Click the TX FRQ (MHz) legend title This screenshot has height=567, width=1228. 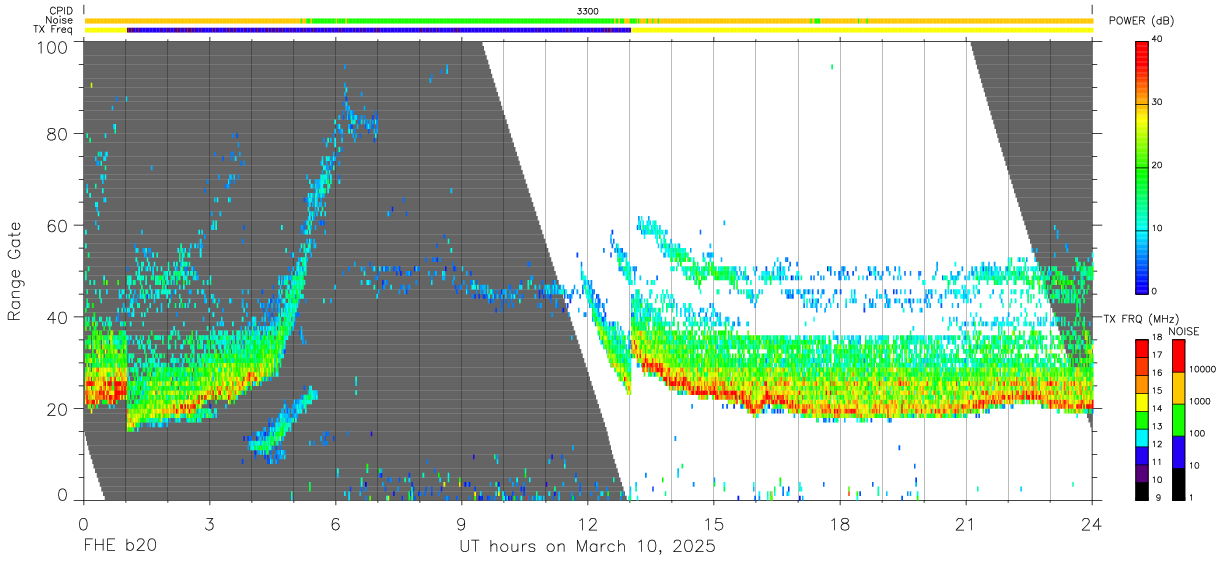click(x=1140, y=319)
